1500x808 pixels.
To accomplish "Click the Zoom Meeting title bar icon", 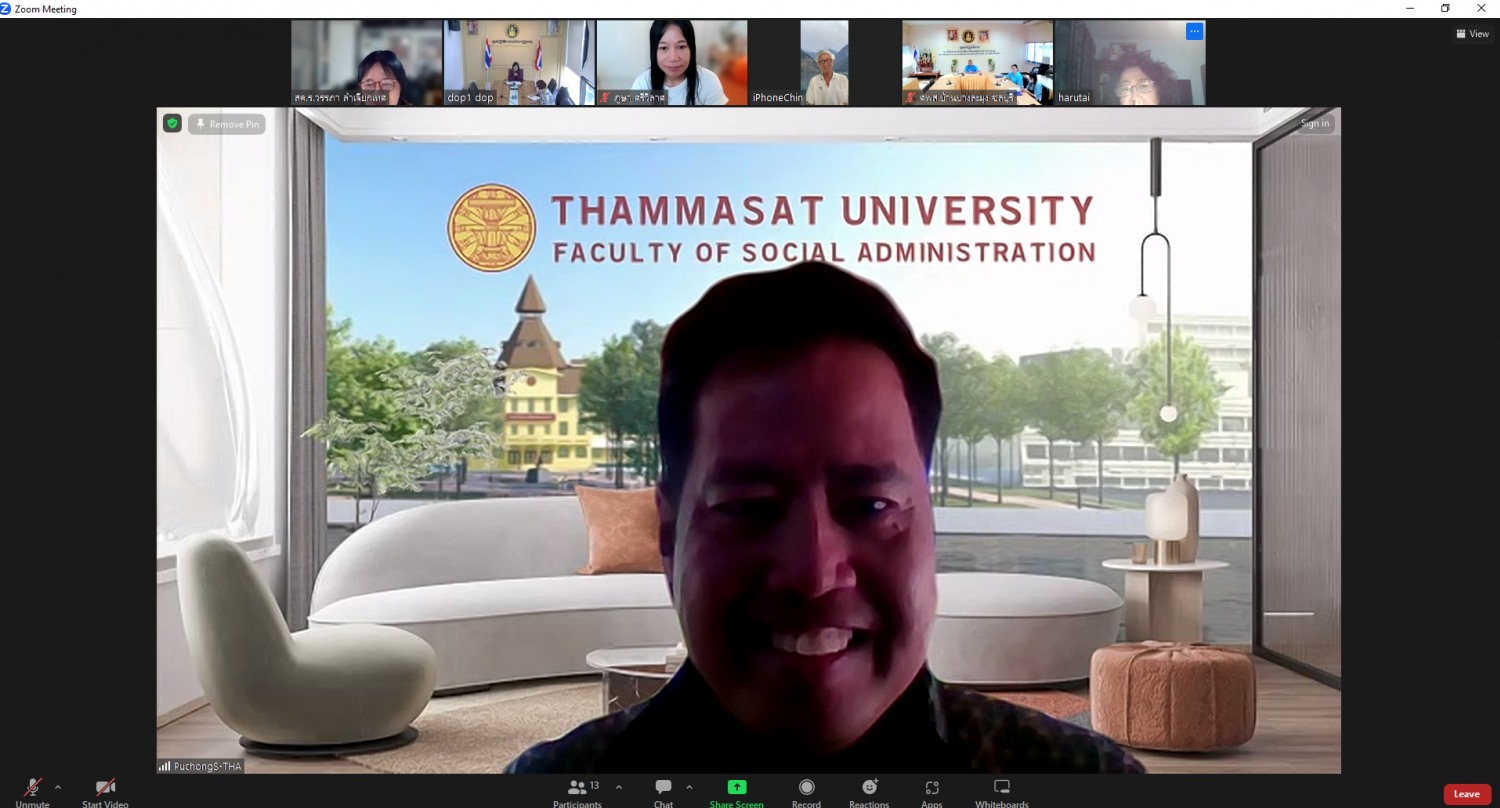I will coord(6,8).
